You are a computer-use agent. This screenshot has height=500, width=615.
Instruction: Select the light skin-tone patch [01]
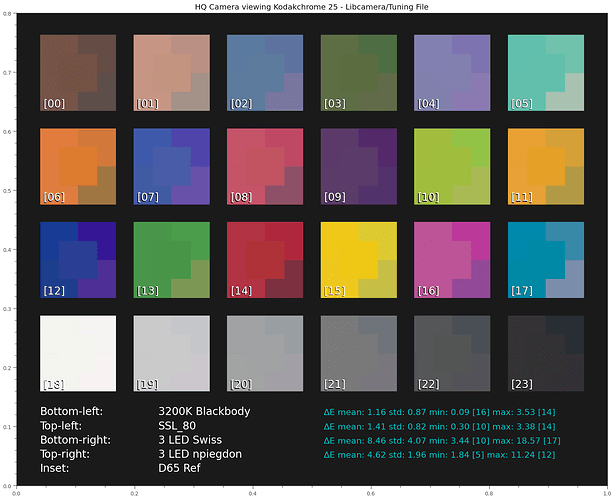(171, 72)
